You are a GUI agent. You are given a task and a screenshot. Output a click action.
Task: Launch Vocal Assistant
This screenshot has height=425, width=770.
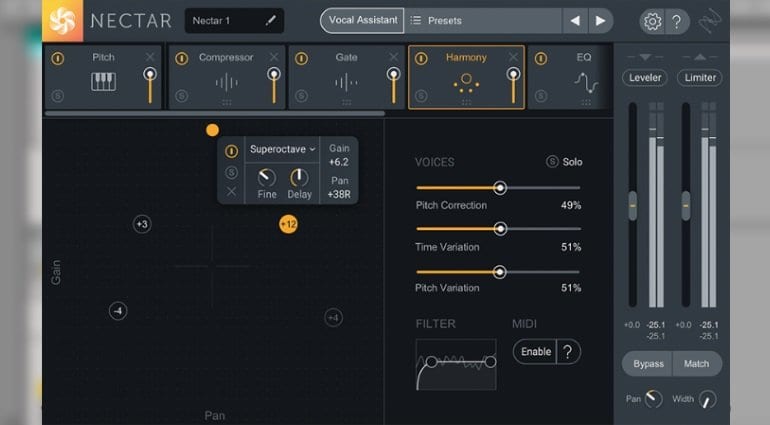pos(362,20)
